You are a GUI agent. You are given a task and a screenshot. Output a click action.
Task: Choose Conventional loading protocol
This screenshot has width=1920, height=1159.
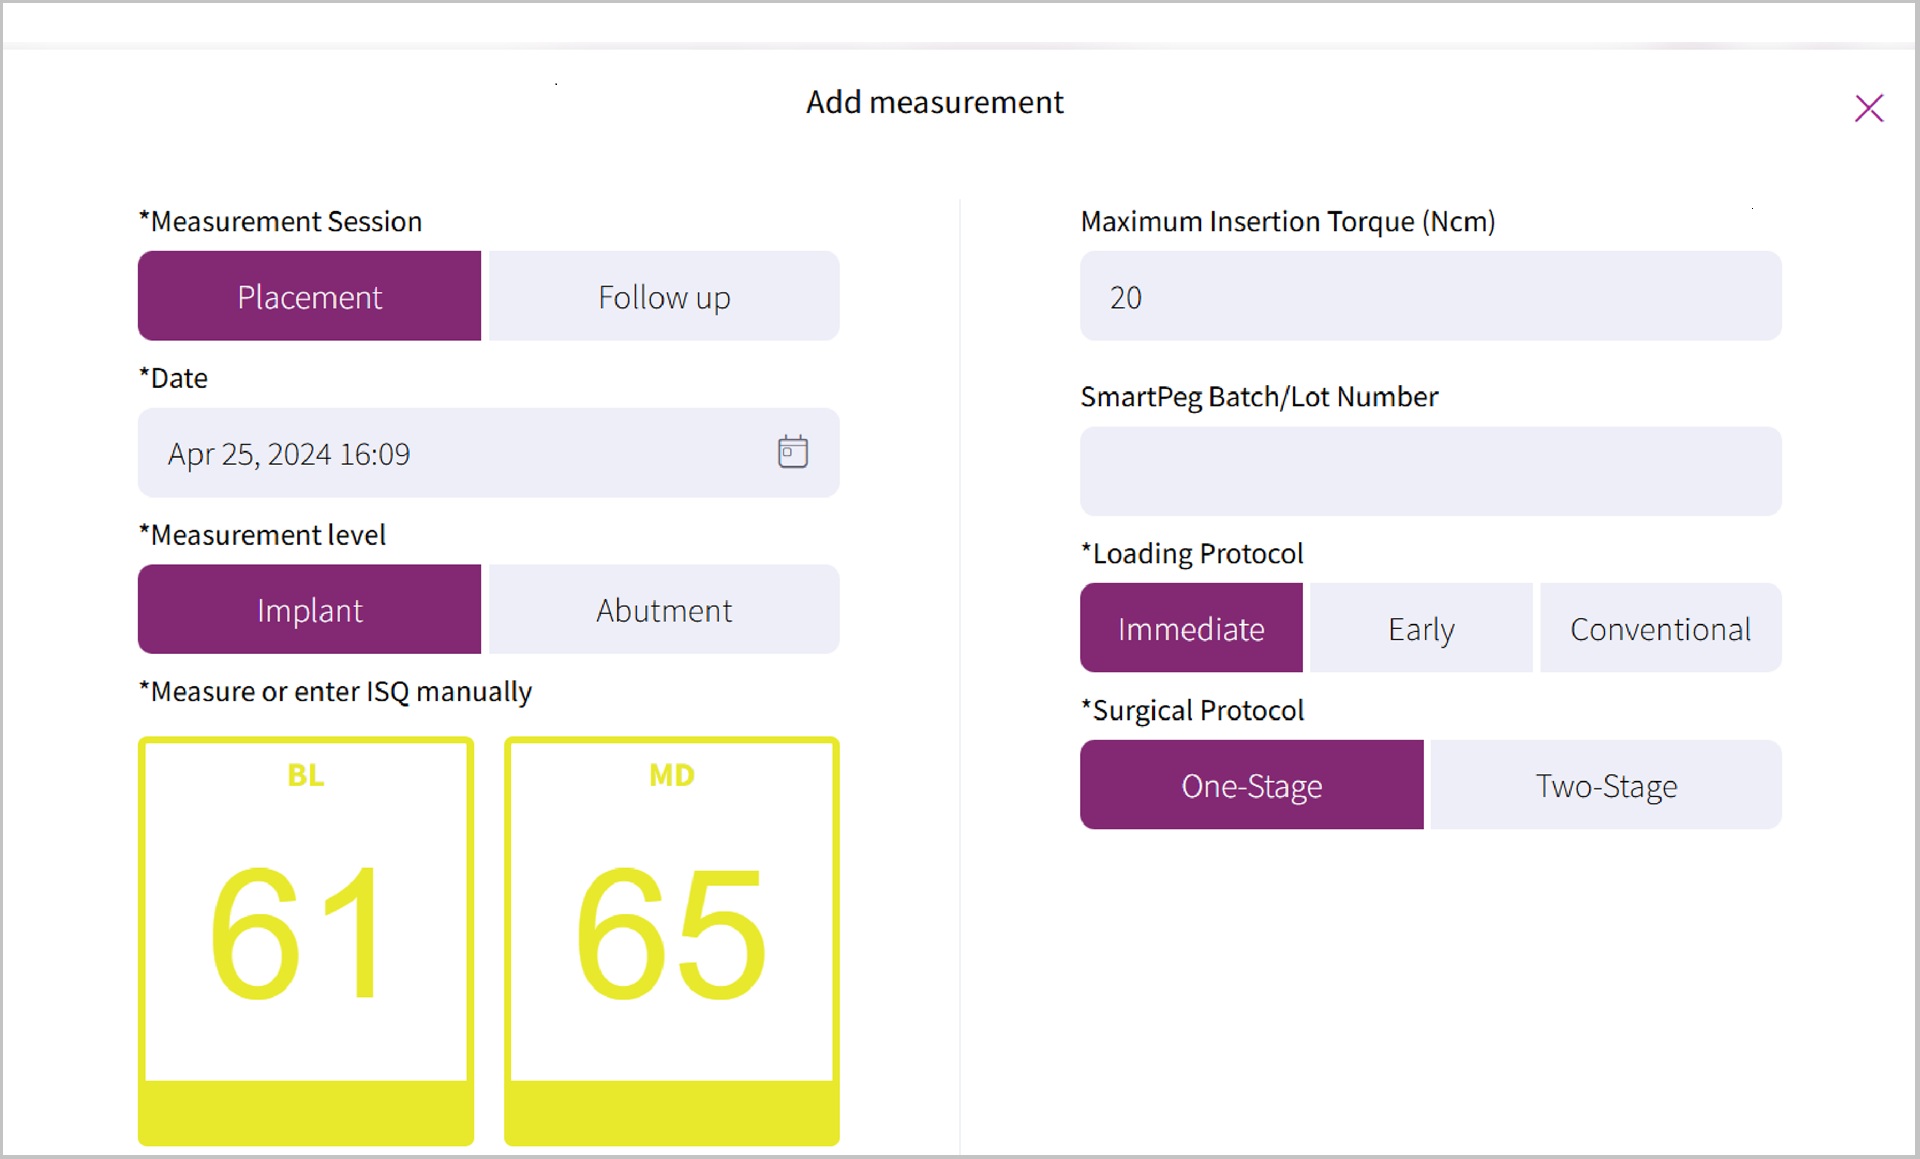[1660, 628]
